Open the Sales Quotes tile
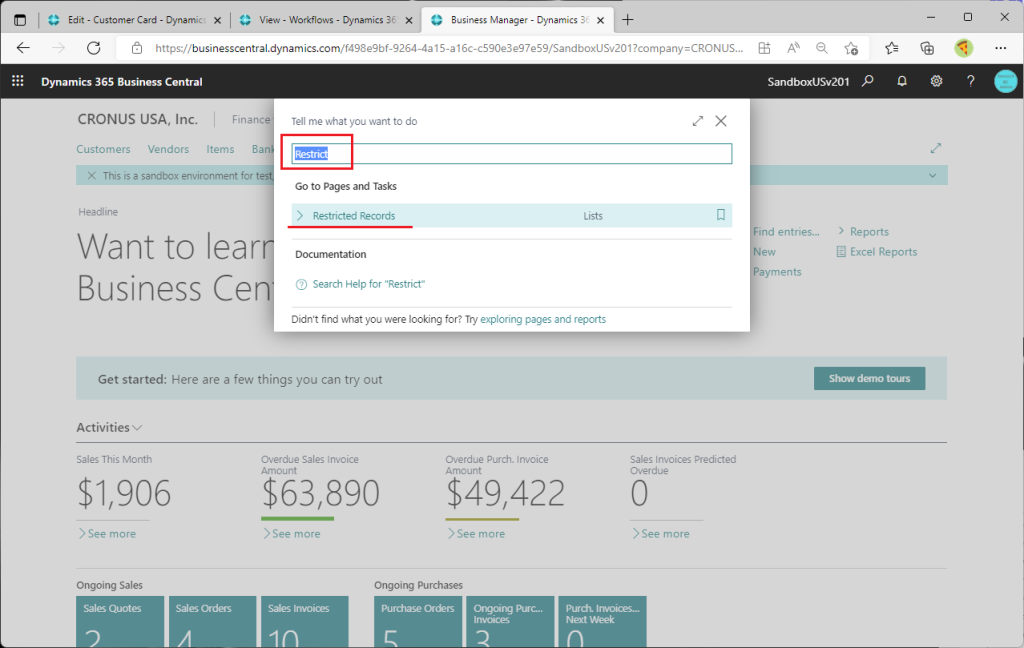This screenshot has height=648, width=1024. (120, 621)
